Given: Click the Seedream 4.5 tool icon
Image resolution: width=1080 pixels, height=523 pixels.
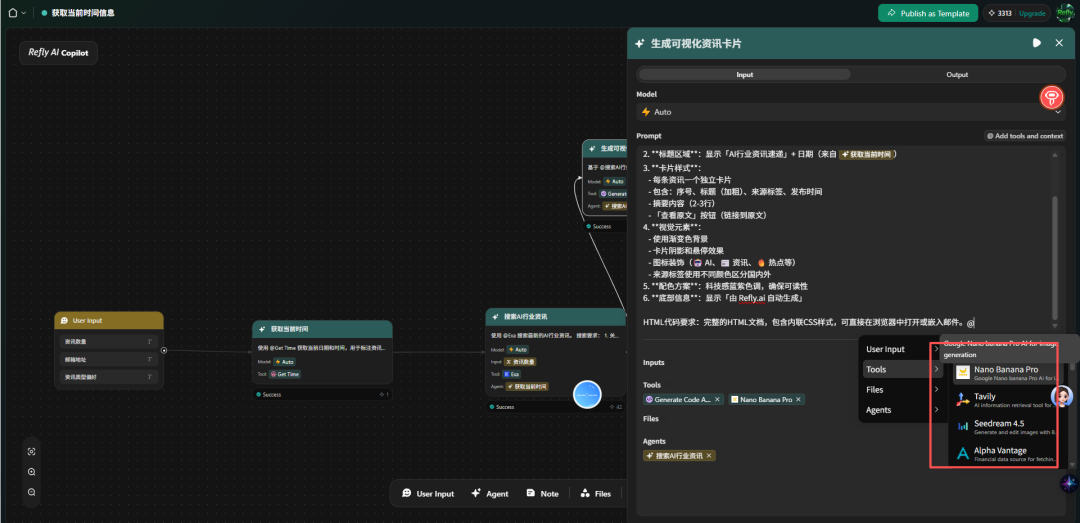Looking at the screenshot, I should tap(963, 427).
